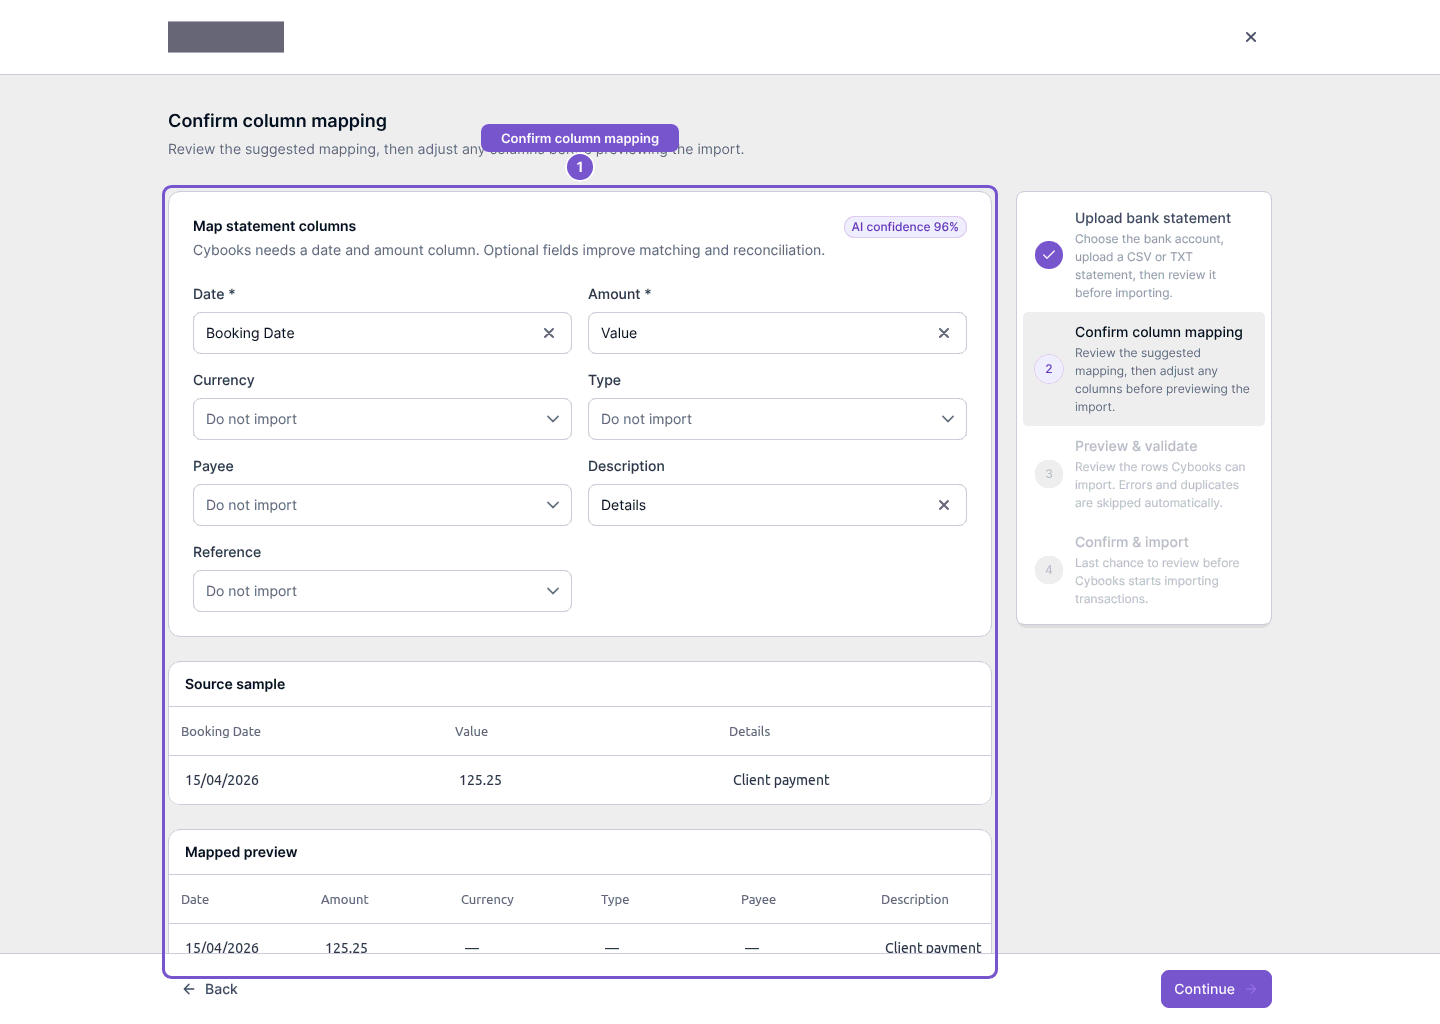The image size is (1440, 1024).
Task: Click the completed checkmark for Upload bank statement
Action: point(1049,255)
